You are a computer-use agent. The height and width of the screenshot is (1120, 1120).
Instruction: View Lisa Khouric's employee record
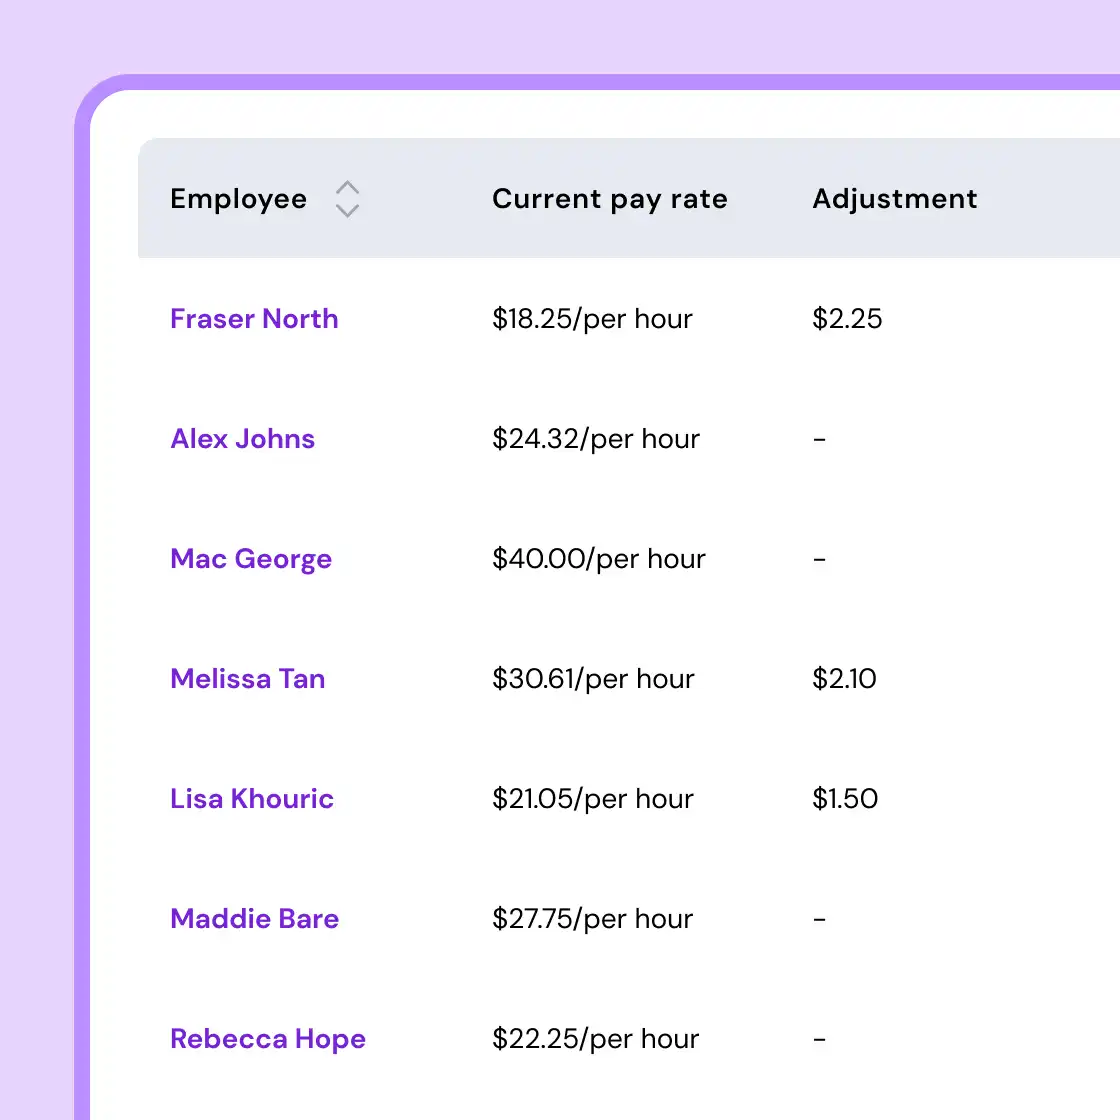251,799
